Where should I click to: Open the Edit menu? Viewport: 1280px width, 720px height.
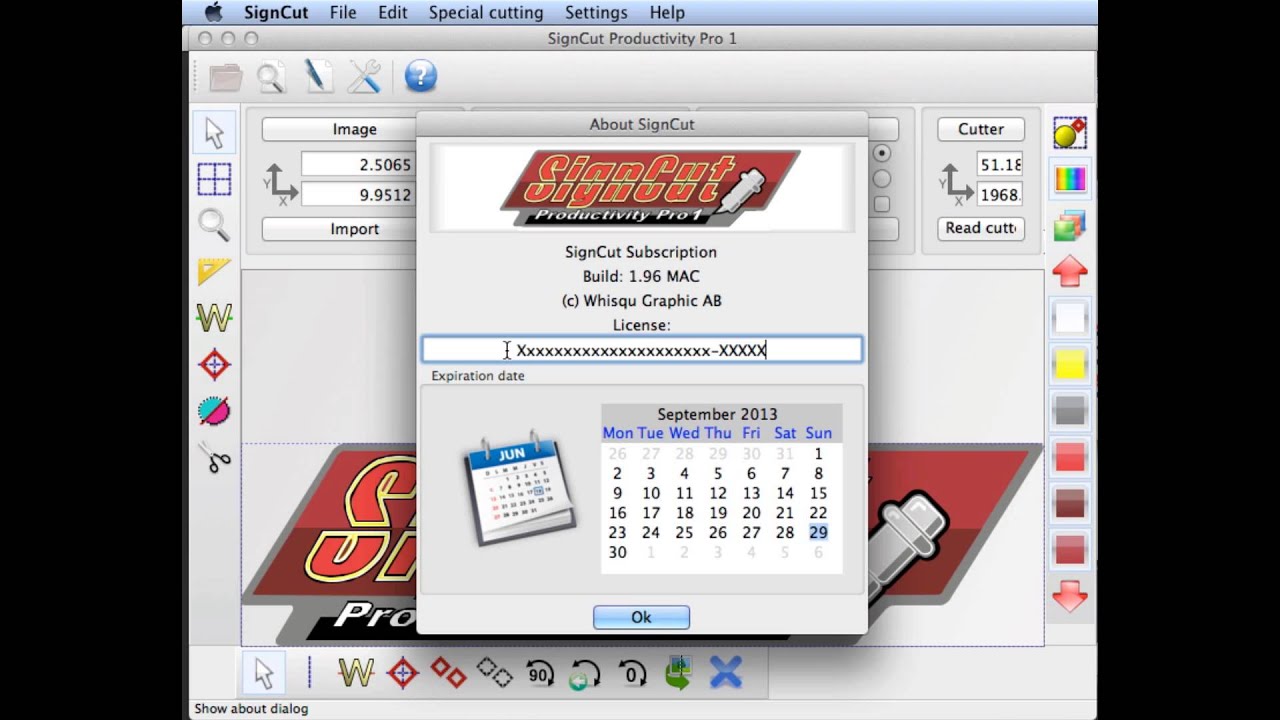393,13
